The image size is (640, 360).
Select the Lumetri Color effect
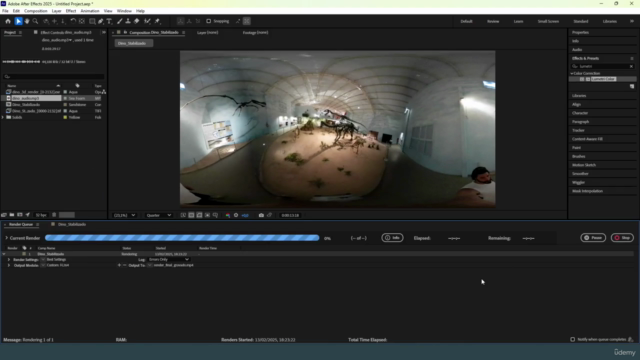[603, 79]
